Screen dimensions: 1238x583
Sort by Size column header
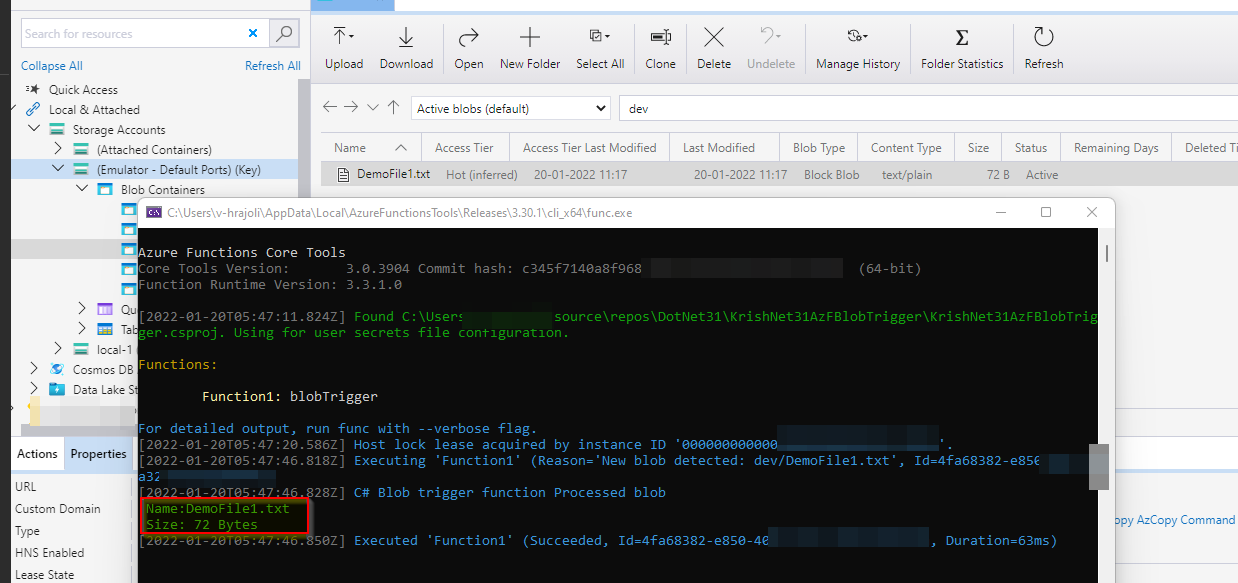tap(978, 148)
